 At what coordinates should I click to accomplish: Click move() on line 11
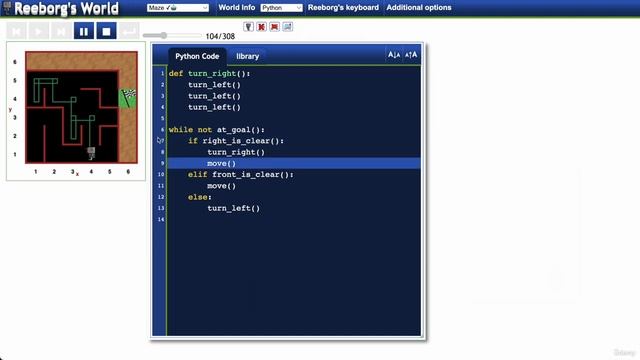(x=222, y=186)
